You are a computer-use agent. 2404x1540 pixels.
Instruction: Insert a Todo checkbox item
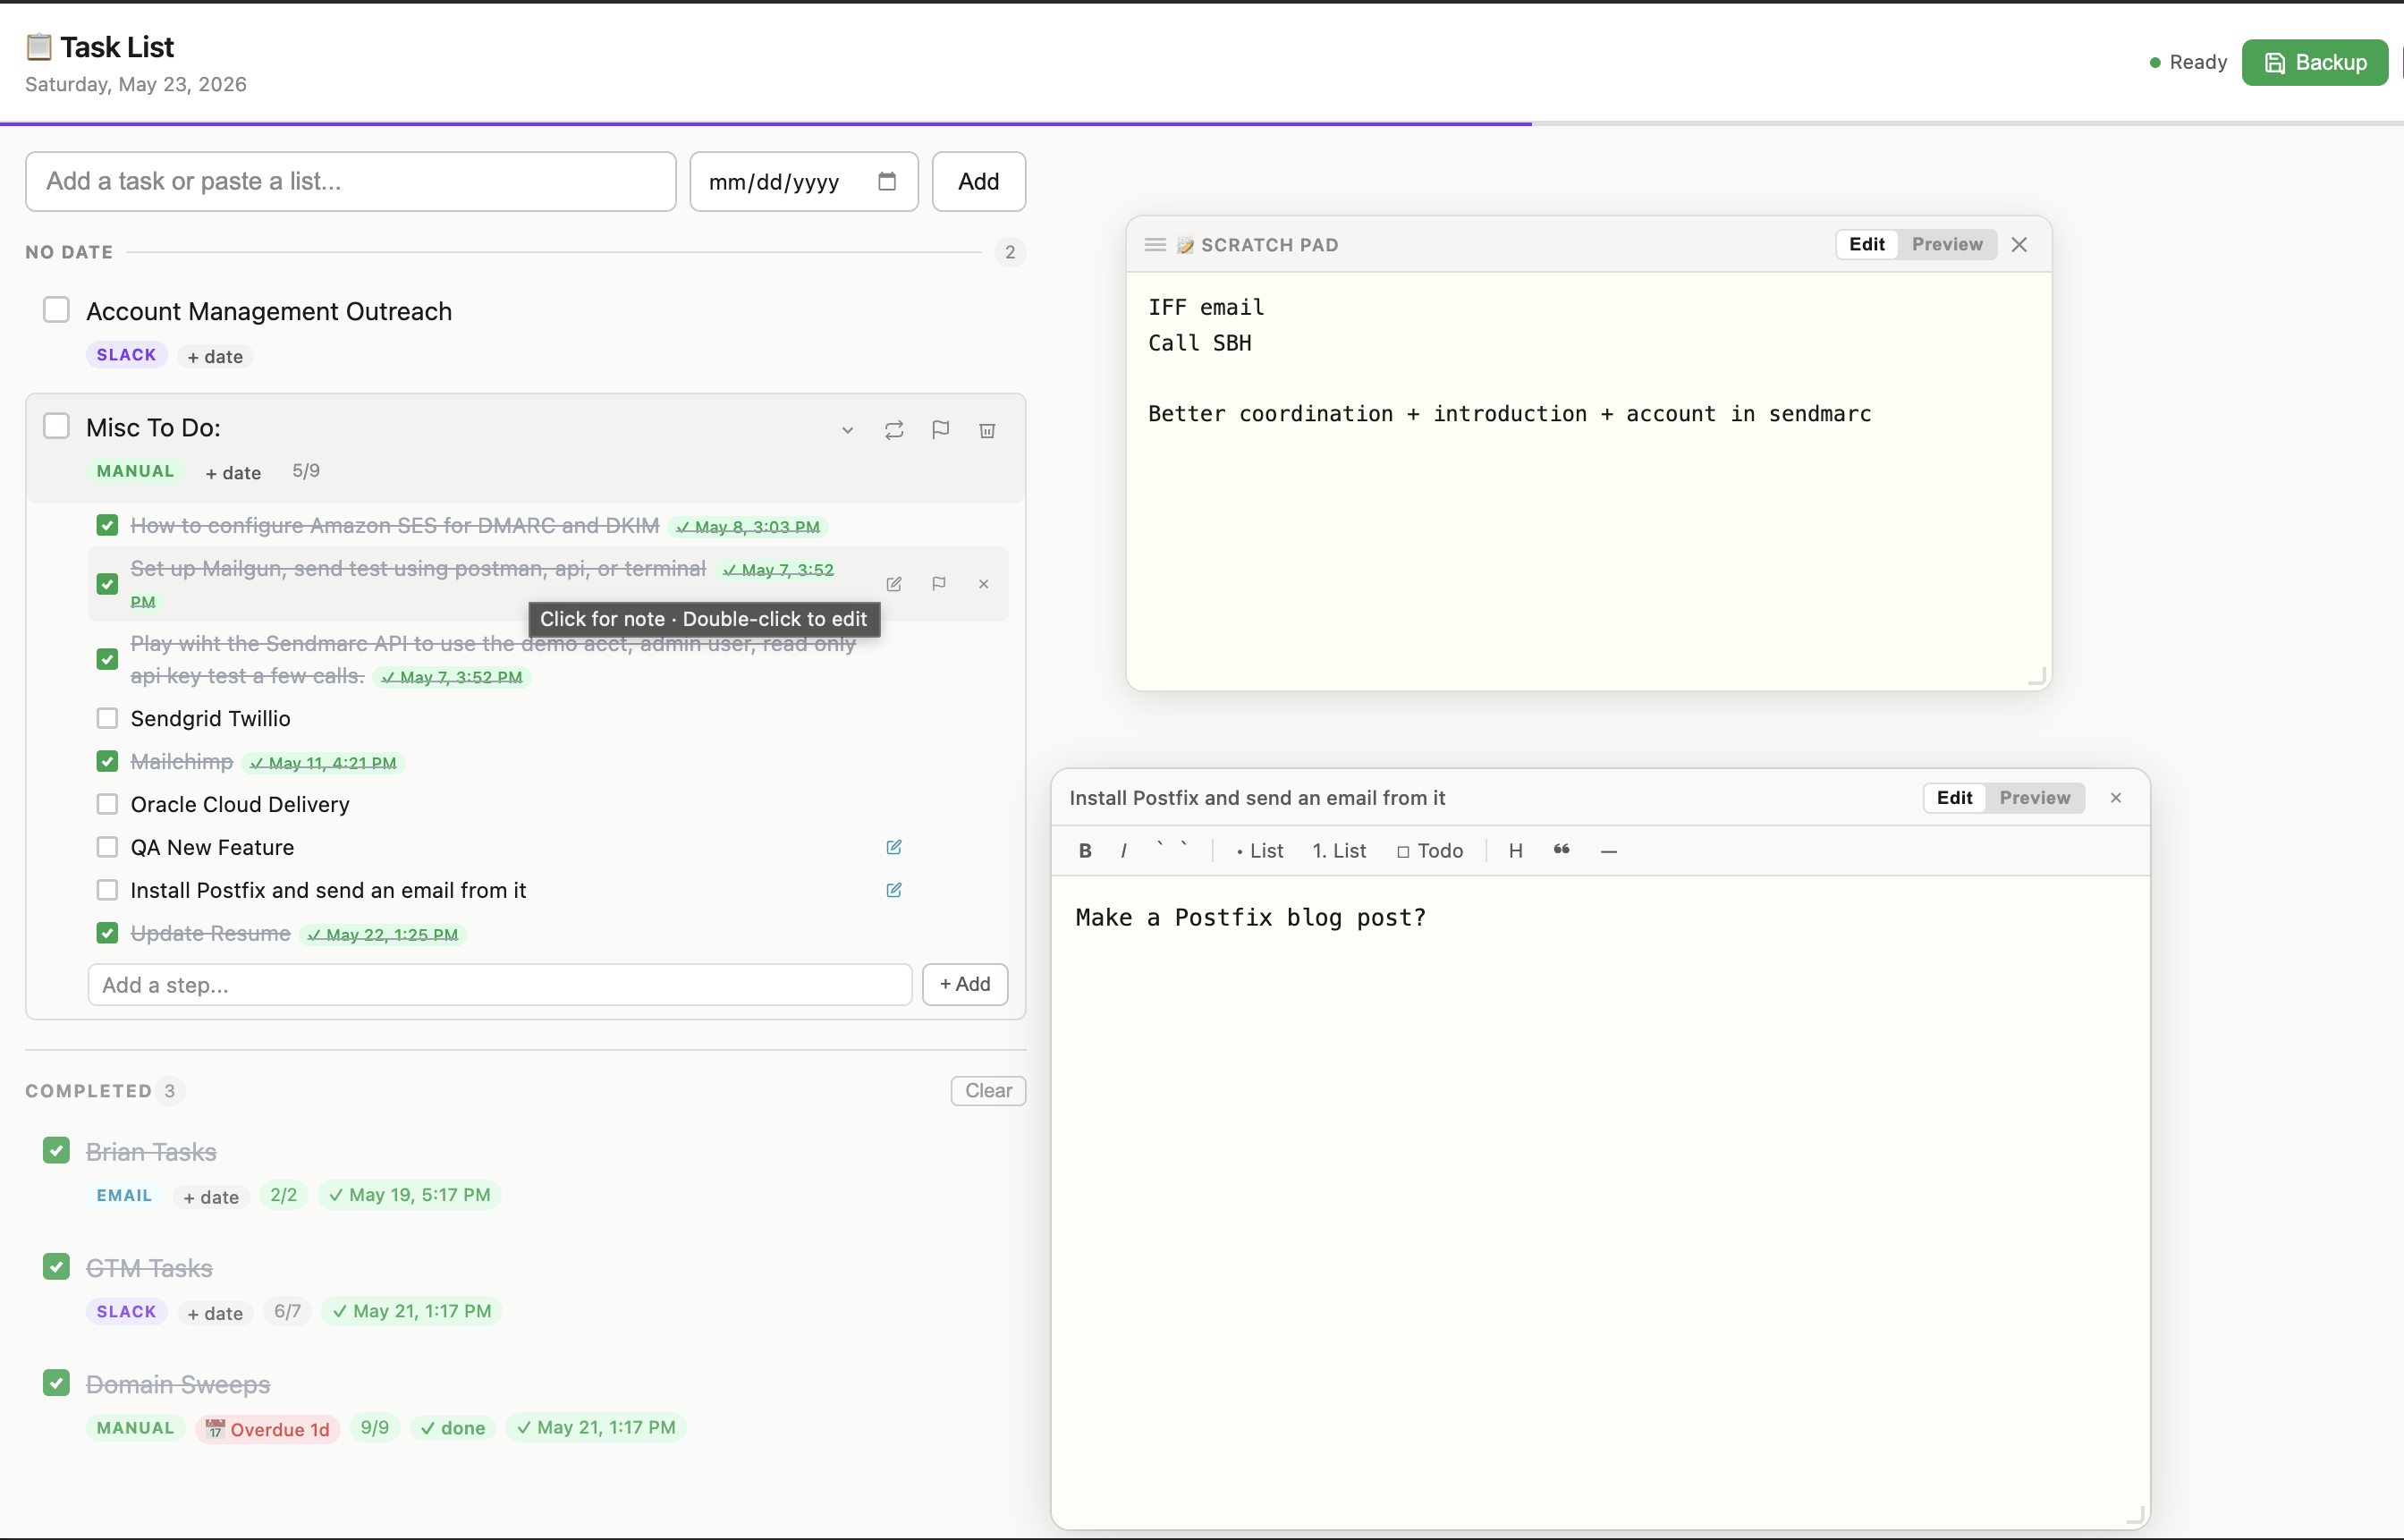coord(1430,851)
